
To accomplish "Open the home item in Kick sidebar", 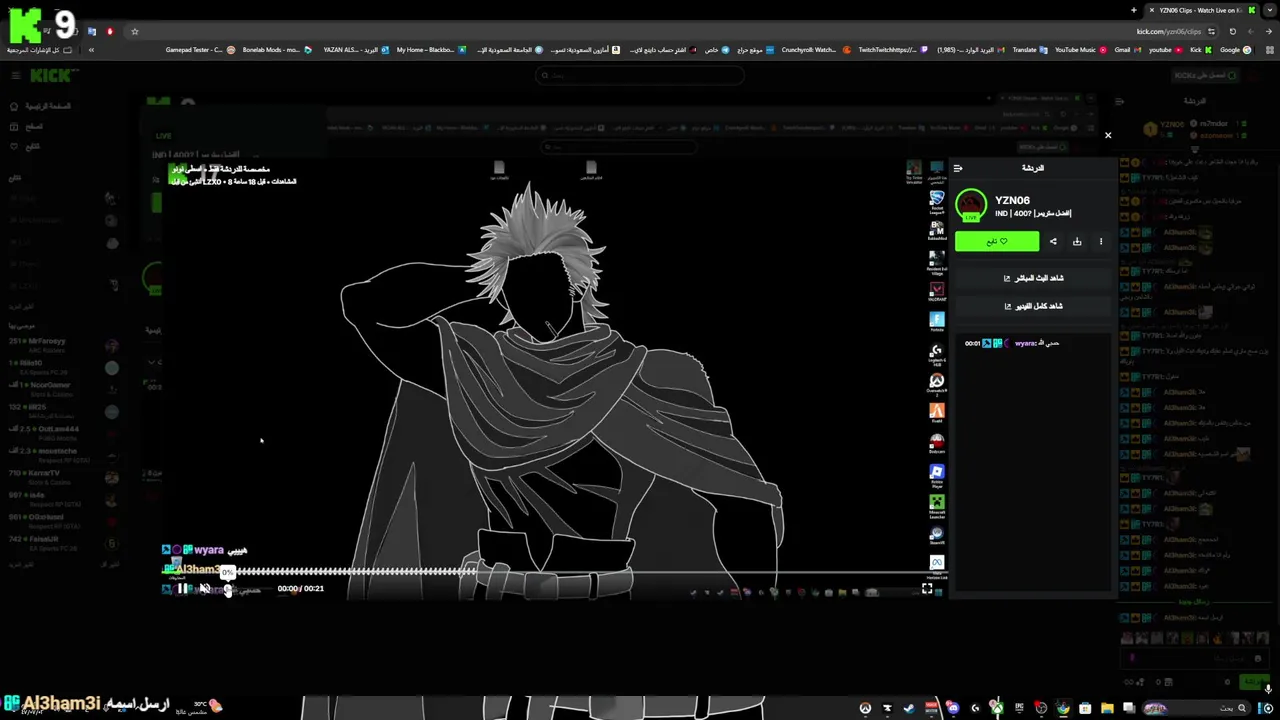I will (x=40, y=106).
